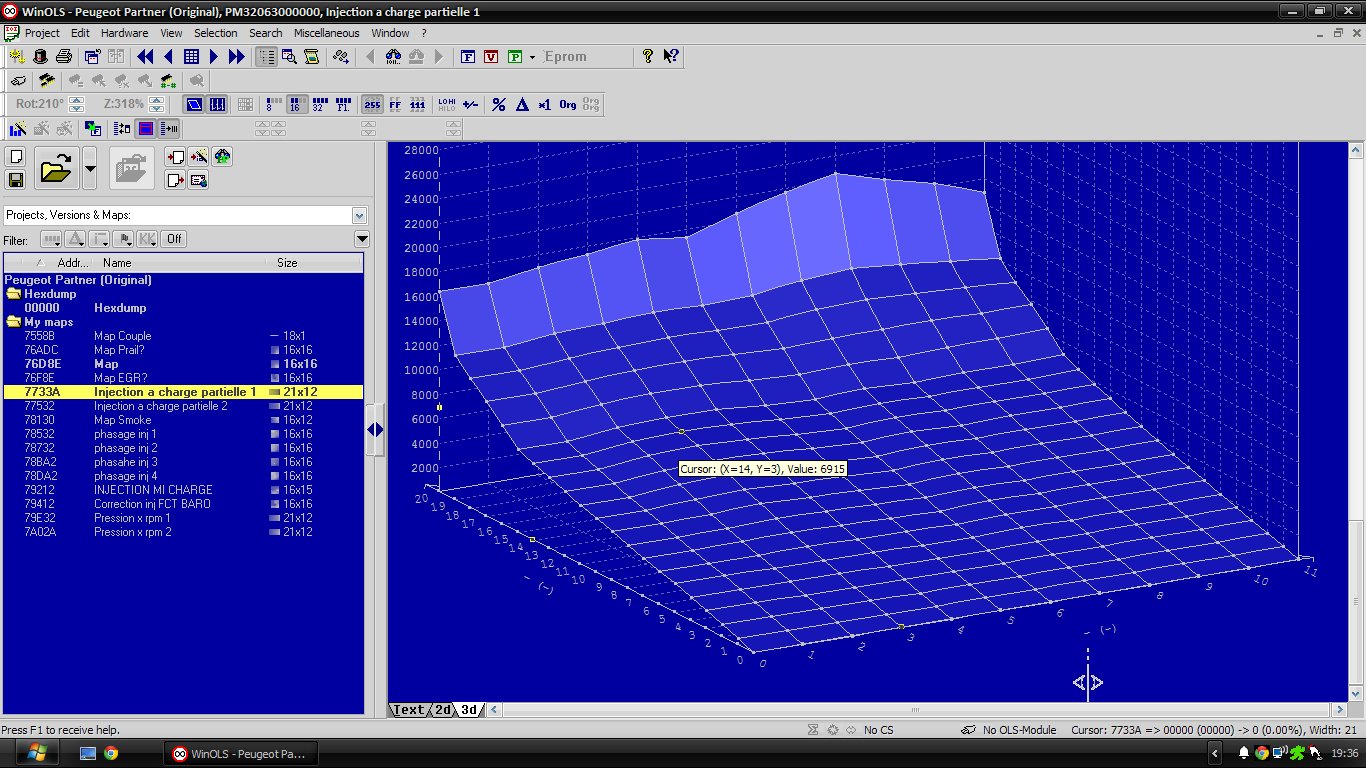1366x768 pixels.
Task: Open the Hardware menu
Action: [124, 33]
